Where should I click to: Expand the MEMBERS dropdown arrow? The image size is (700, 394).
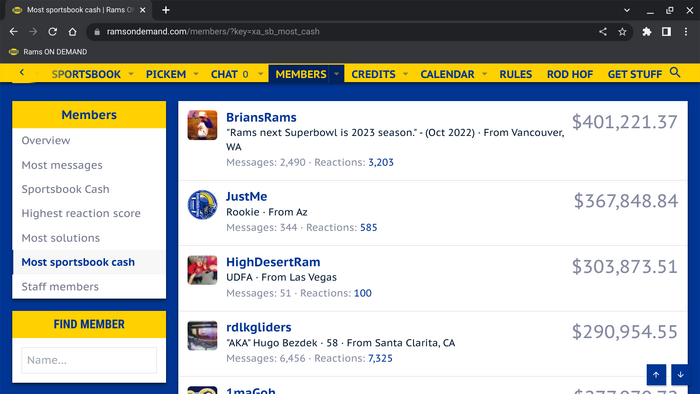coord(336,74)
